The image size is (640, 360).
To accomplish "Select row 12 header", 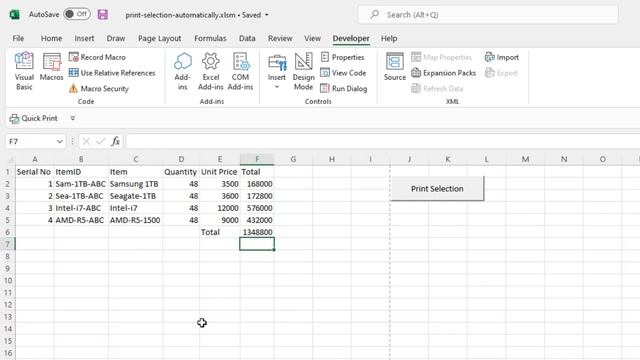I will (8, 304).
